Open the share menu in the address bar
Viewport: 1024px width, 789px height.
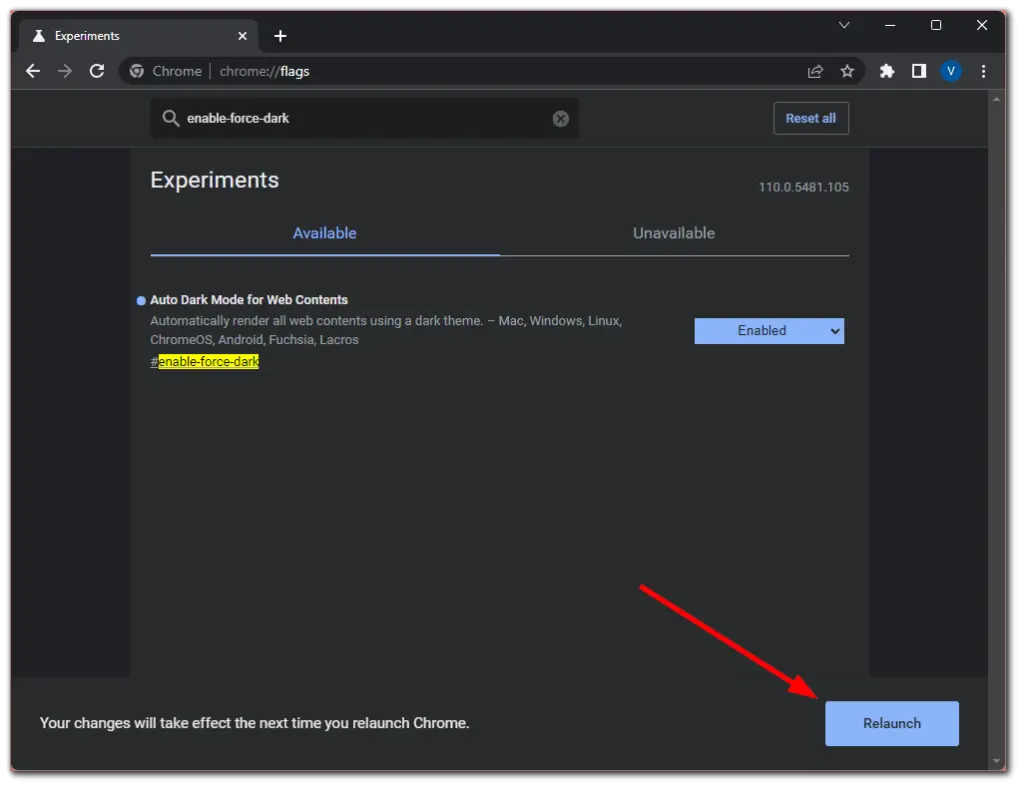[815, 71]
